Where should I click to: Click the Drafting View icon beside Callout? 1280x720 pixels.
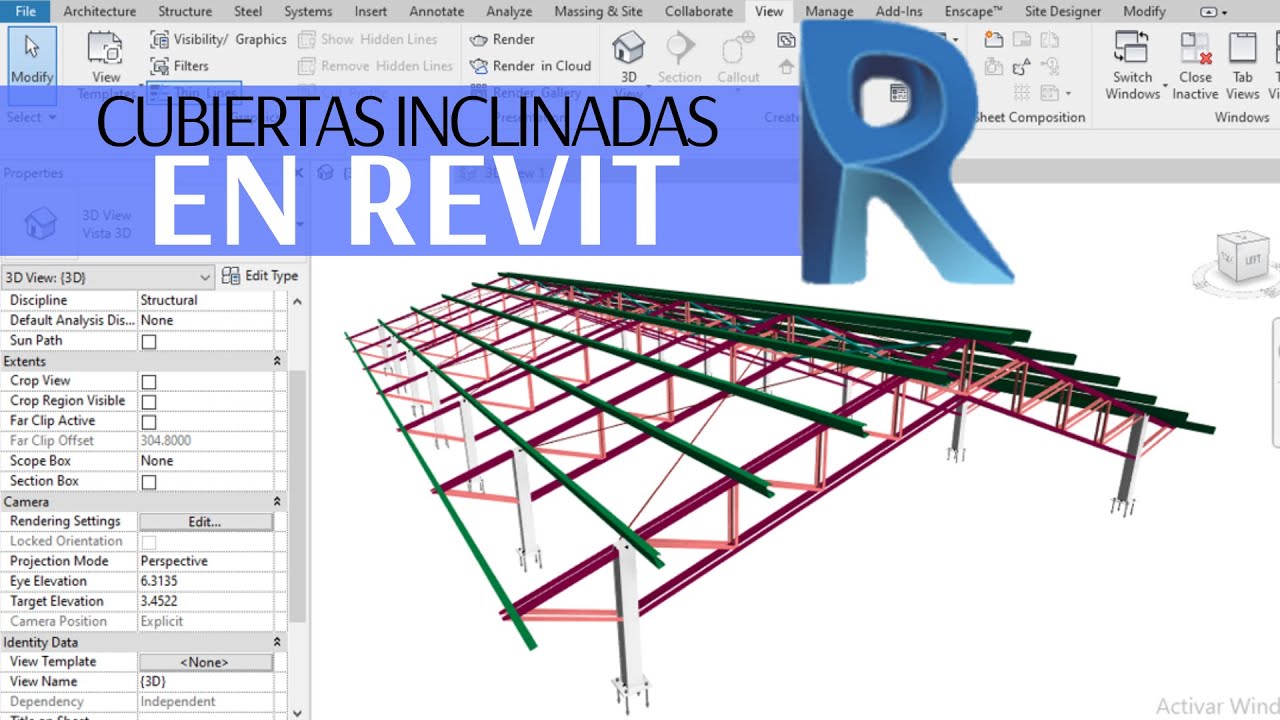787,40
